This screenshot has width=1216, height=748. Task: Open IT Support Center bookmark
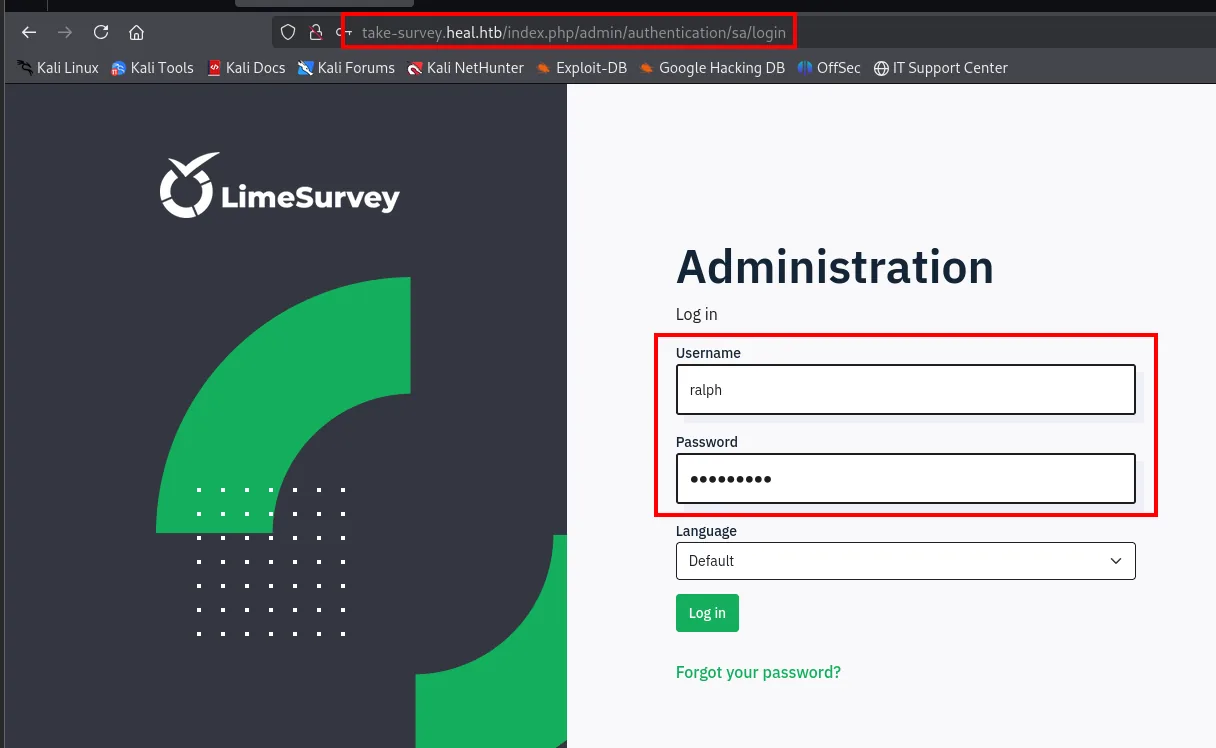[x=940, y=68]
